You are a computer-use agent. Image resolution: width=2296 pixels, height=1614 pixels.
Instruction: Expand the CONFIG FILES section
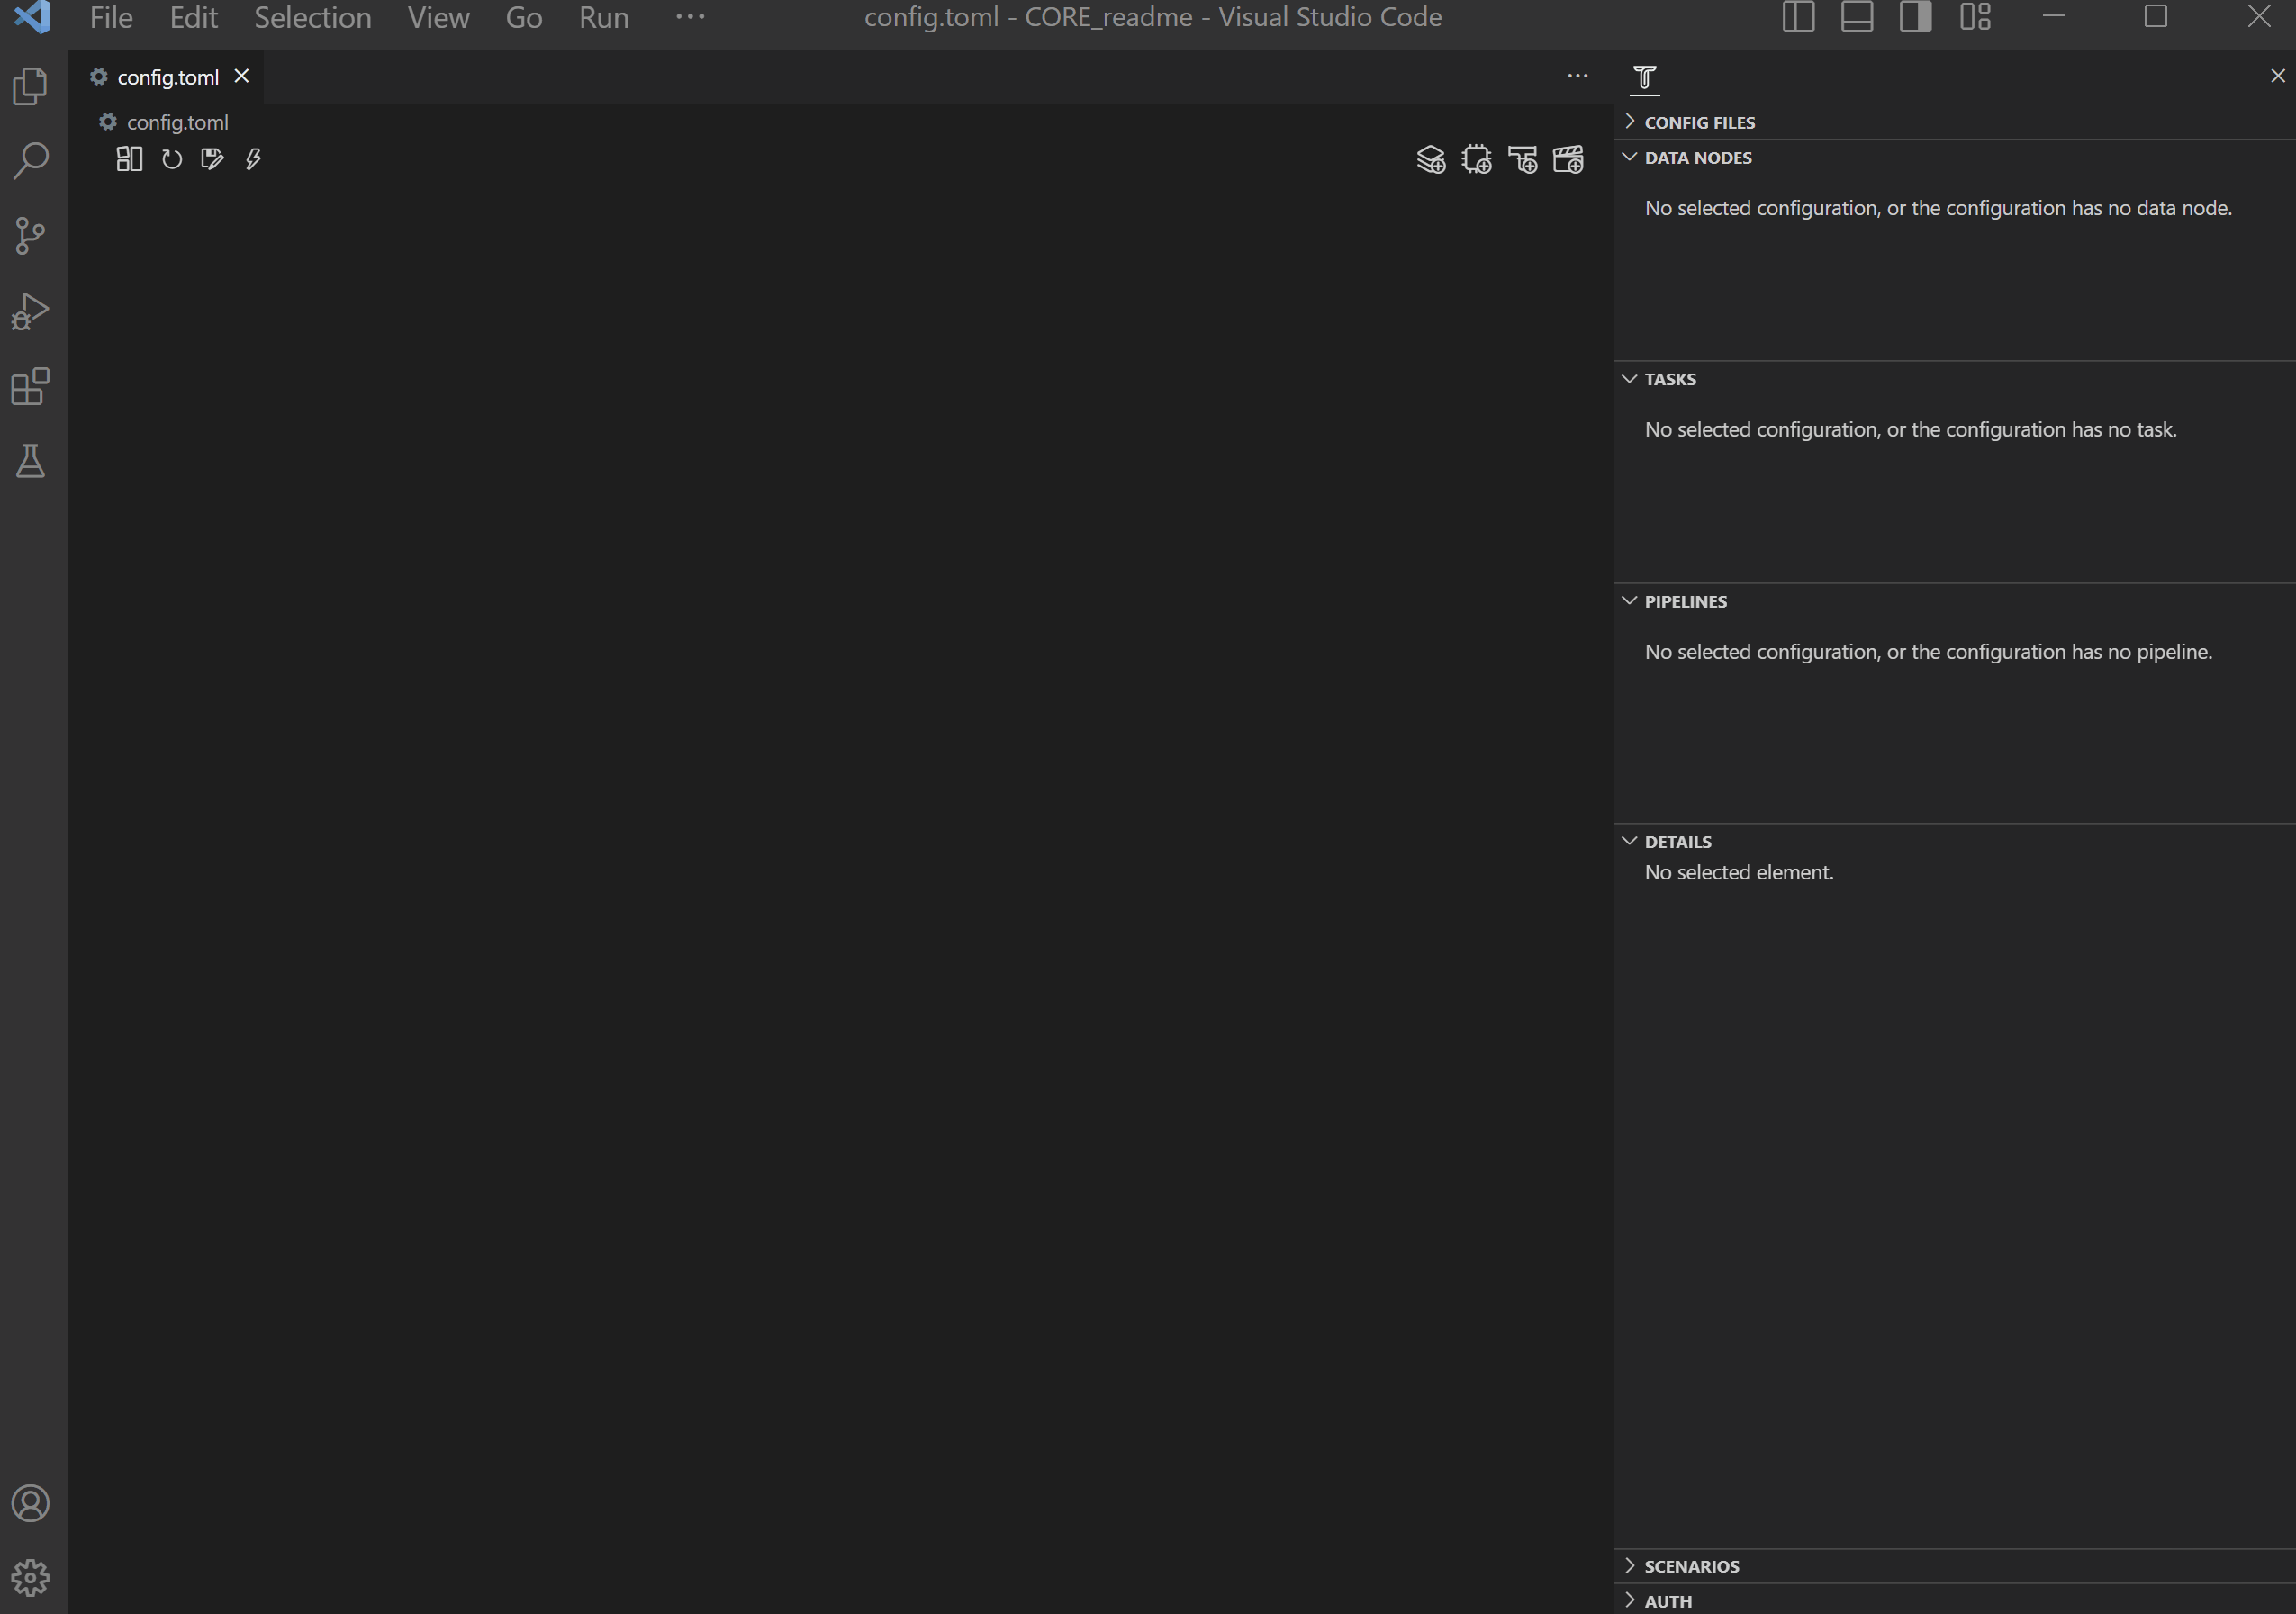1699,122
